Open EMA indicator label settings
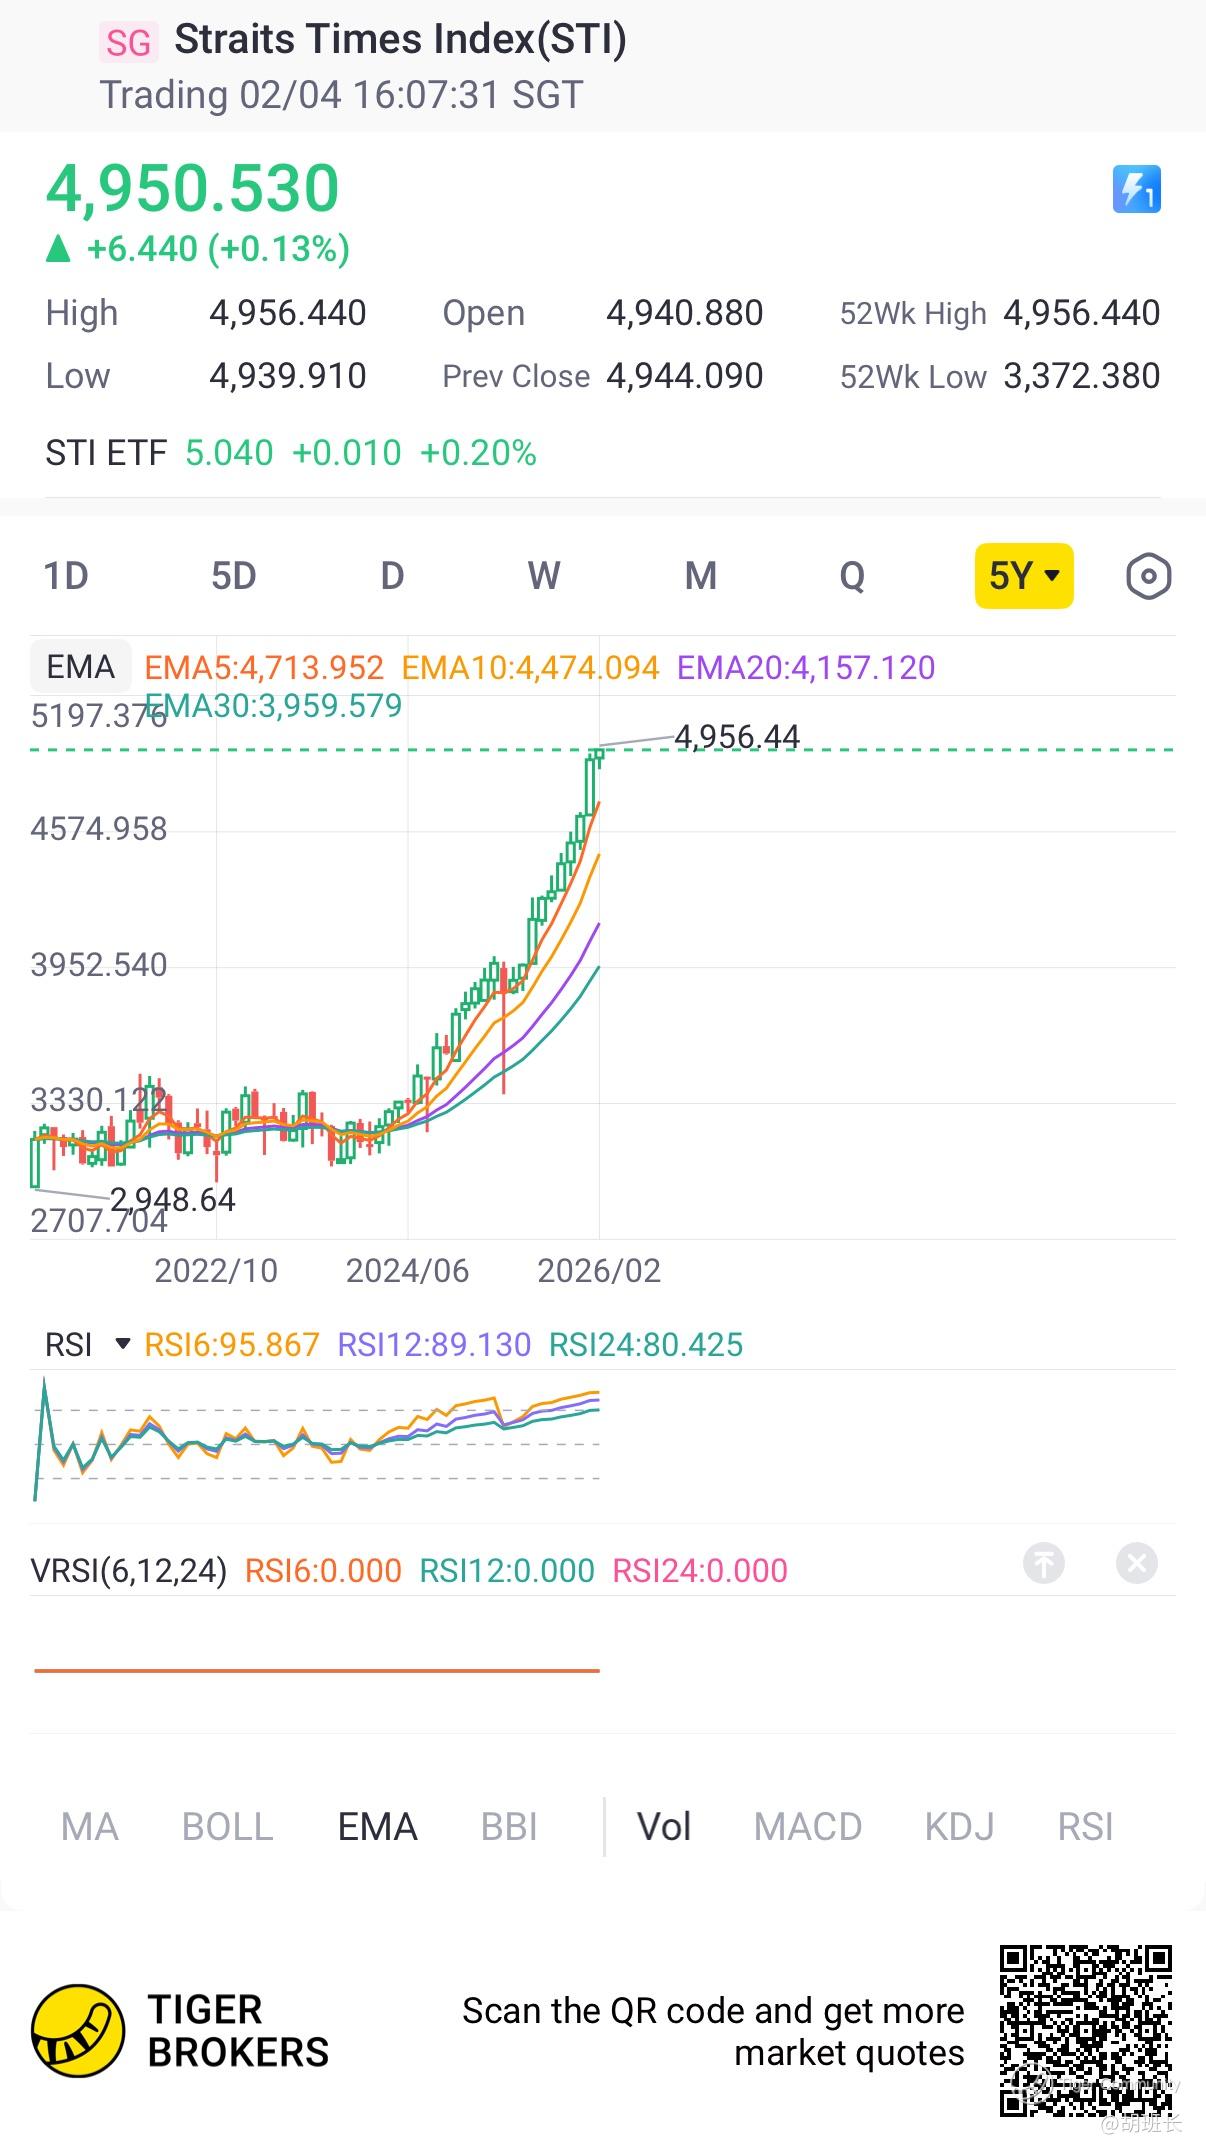 80,667
